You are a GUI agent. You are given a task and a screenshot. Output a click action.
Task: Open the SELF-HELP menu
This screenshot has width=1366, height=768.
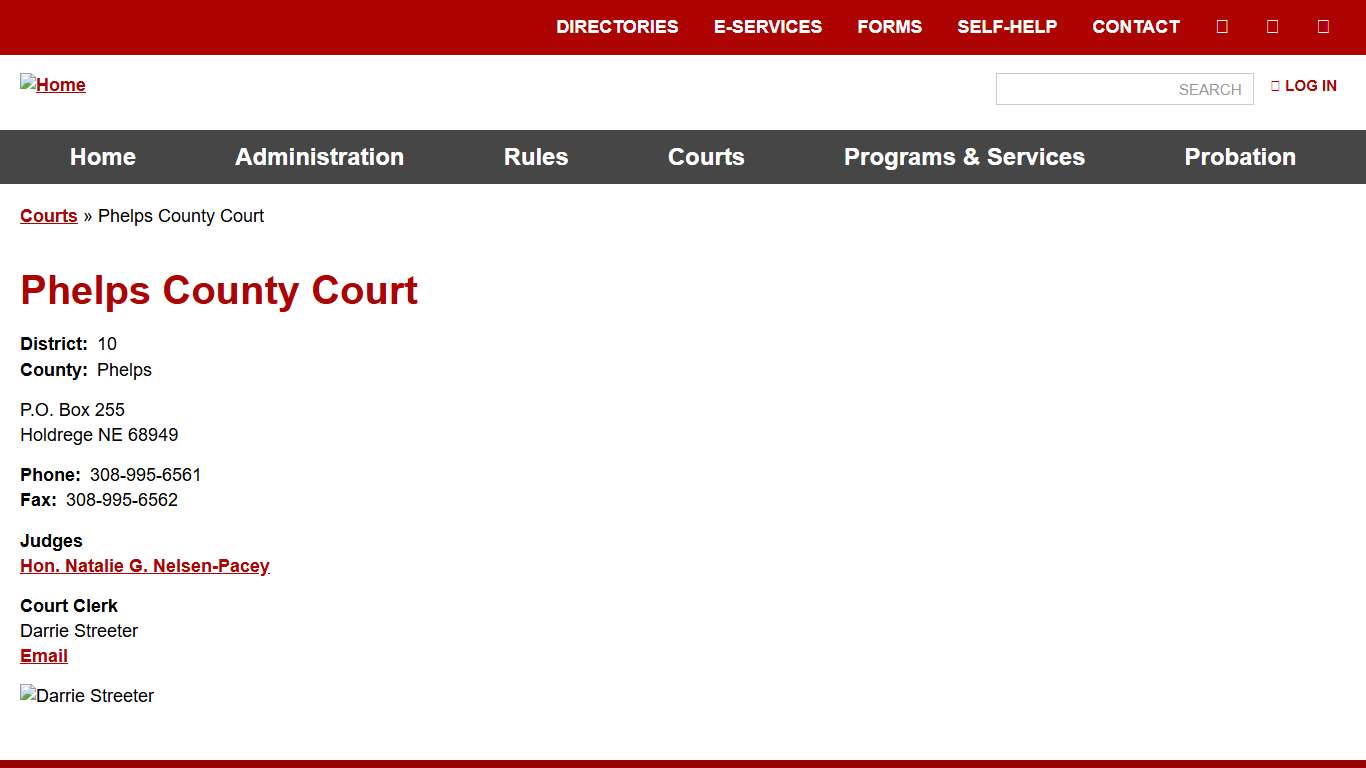(1007, 27)
